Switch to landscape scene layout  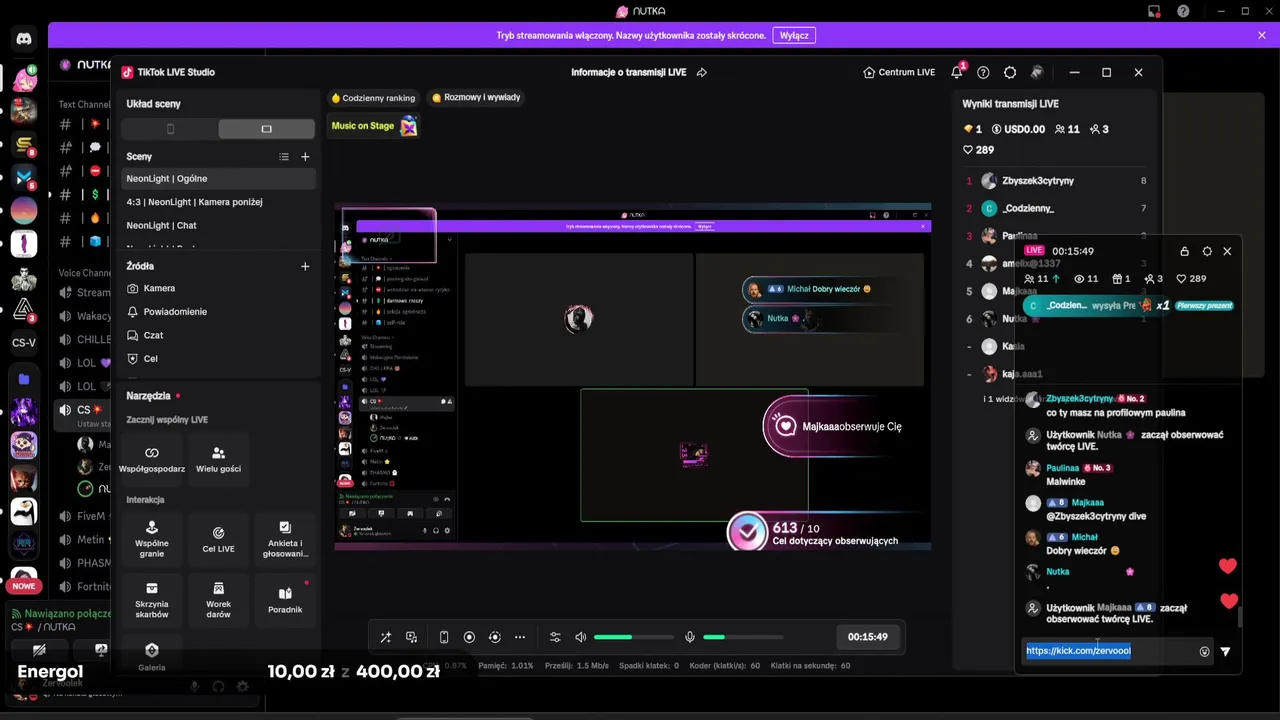click(x=267, y=129)
